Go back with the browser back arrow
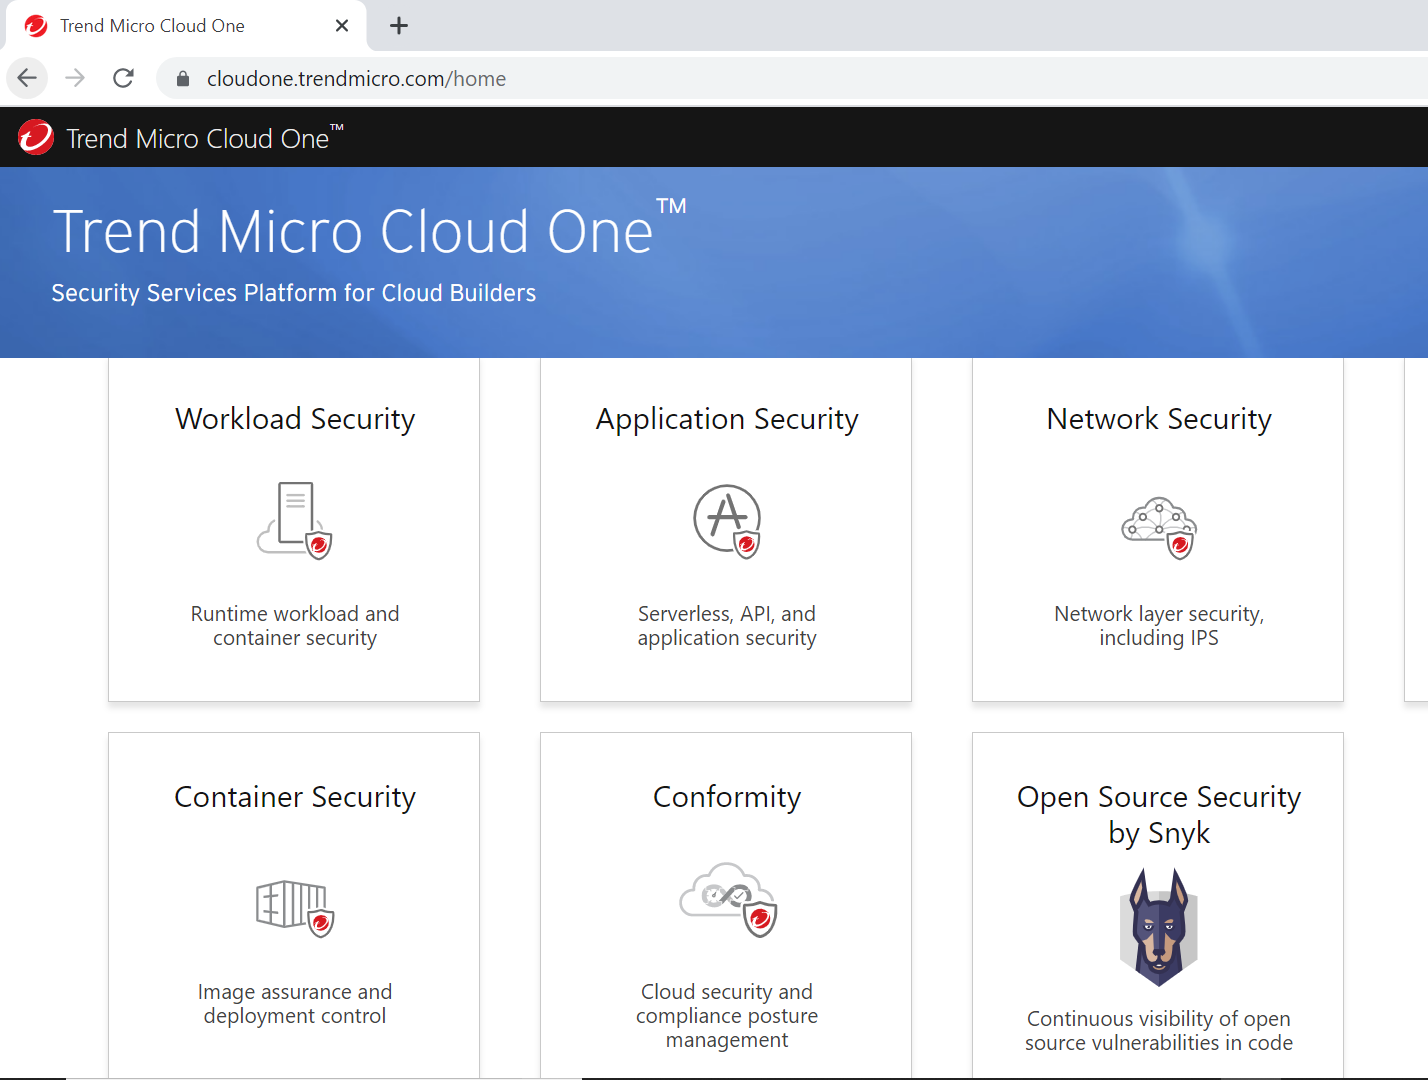This screenshot has height=1080, width=1428. (27, 78)
